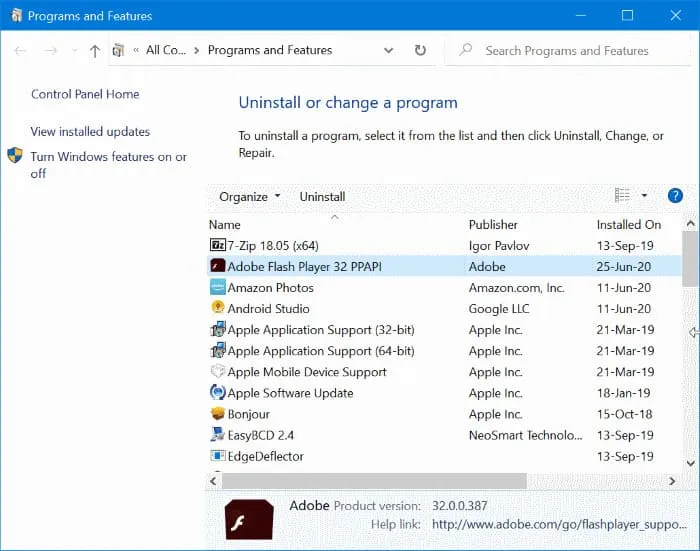700x551 pixels.
Task: Sort by the Publisher column header
Action: [x=493, y=225]
